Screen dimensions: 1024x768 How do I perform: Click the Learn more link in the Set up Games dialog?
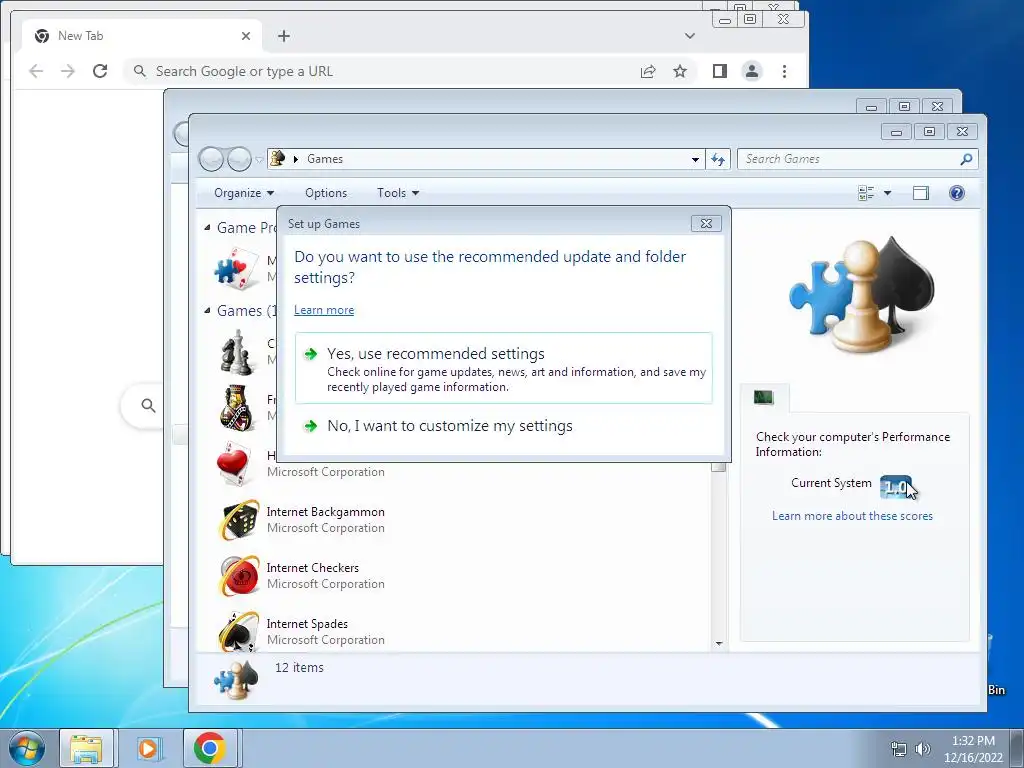click(x=324, y=310)
